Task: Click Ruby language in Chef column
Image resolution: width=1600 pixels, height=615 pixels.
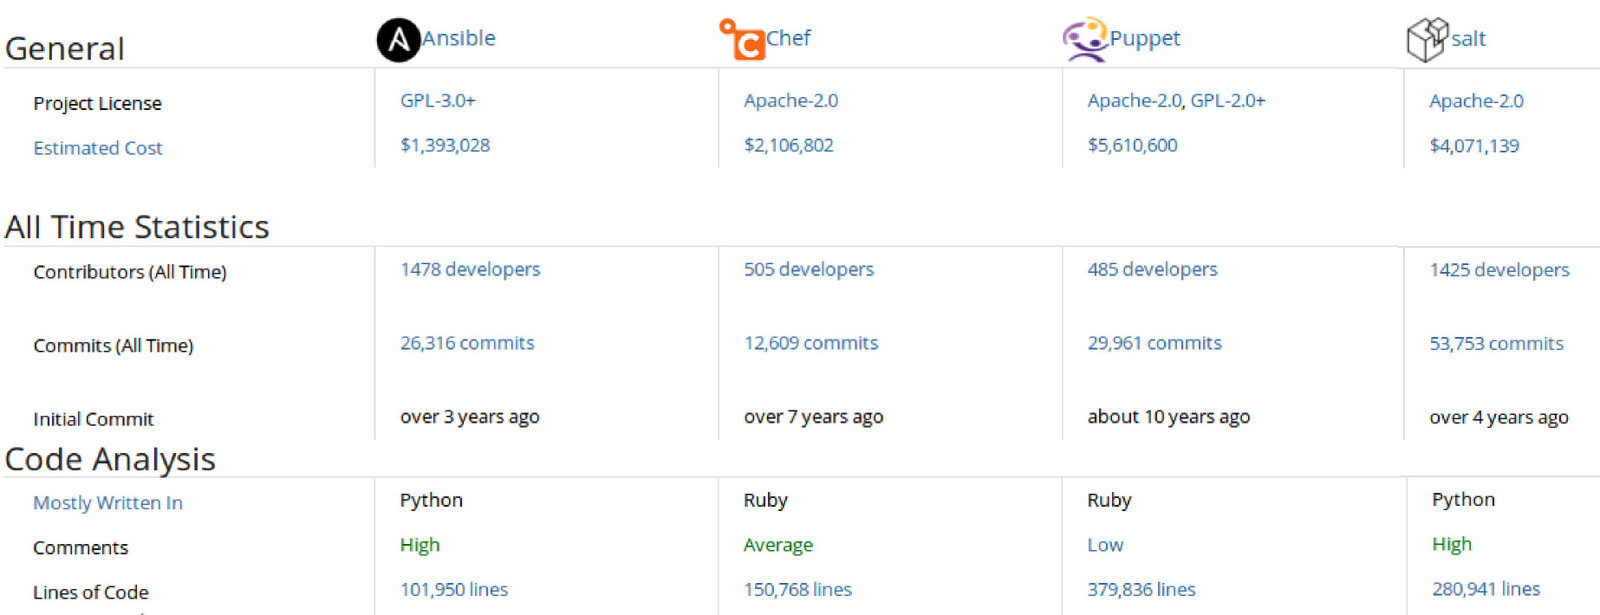Action: 766,501
